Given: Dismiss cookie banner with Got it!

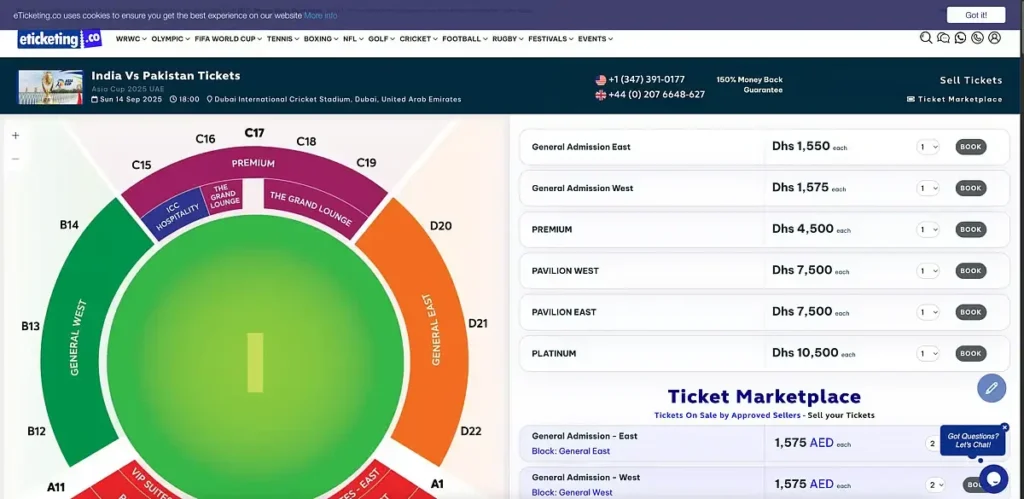Looking at the screenshot, I should pyautogui.click(x=976, y=15).
